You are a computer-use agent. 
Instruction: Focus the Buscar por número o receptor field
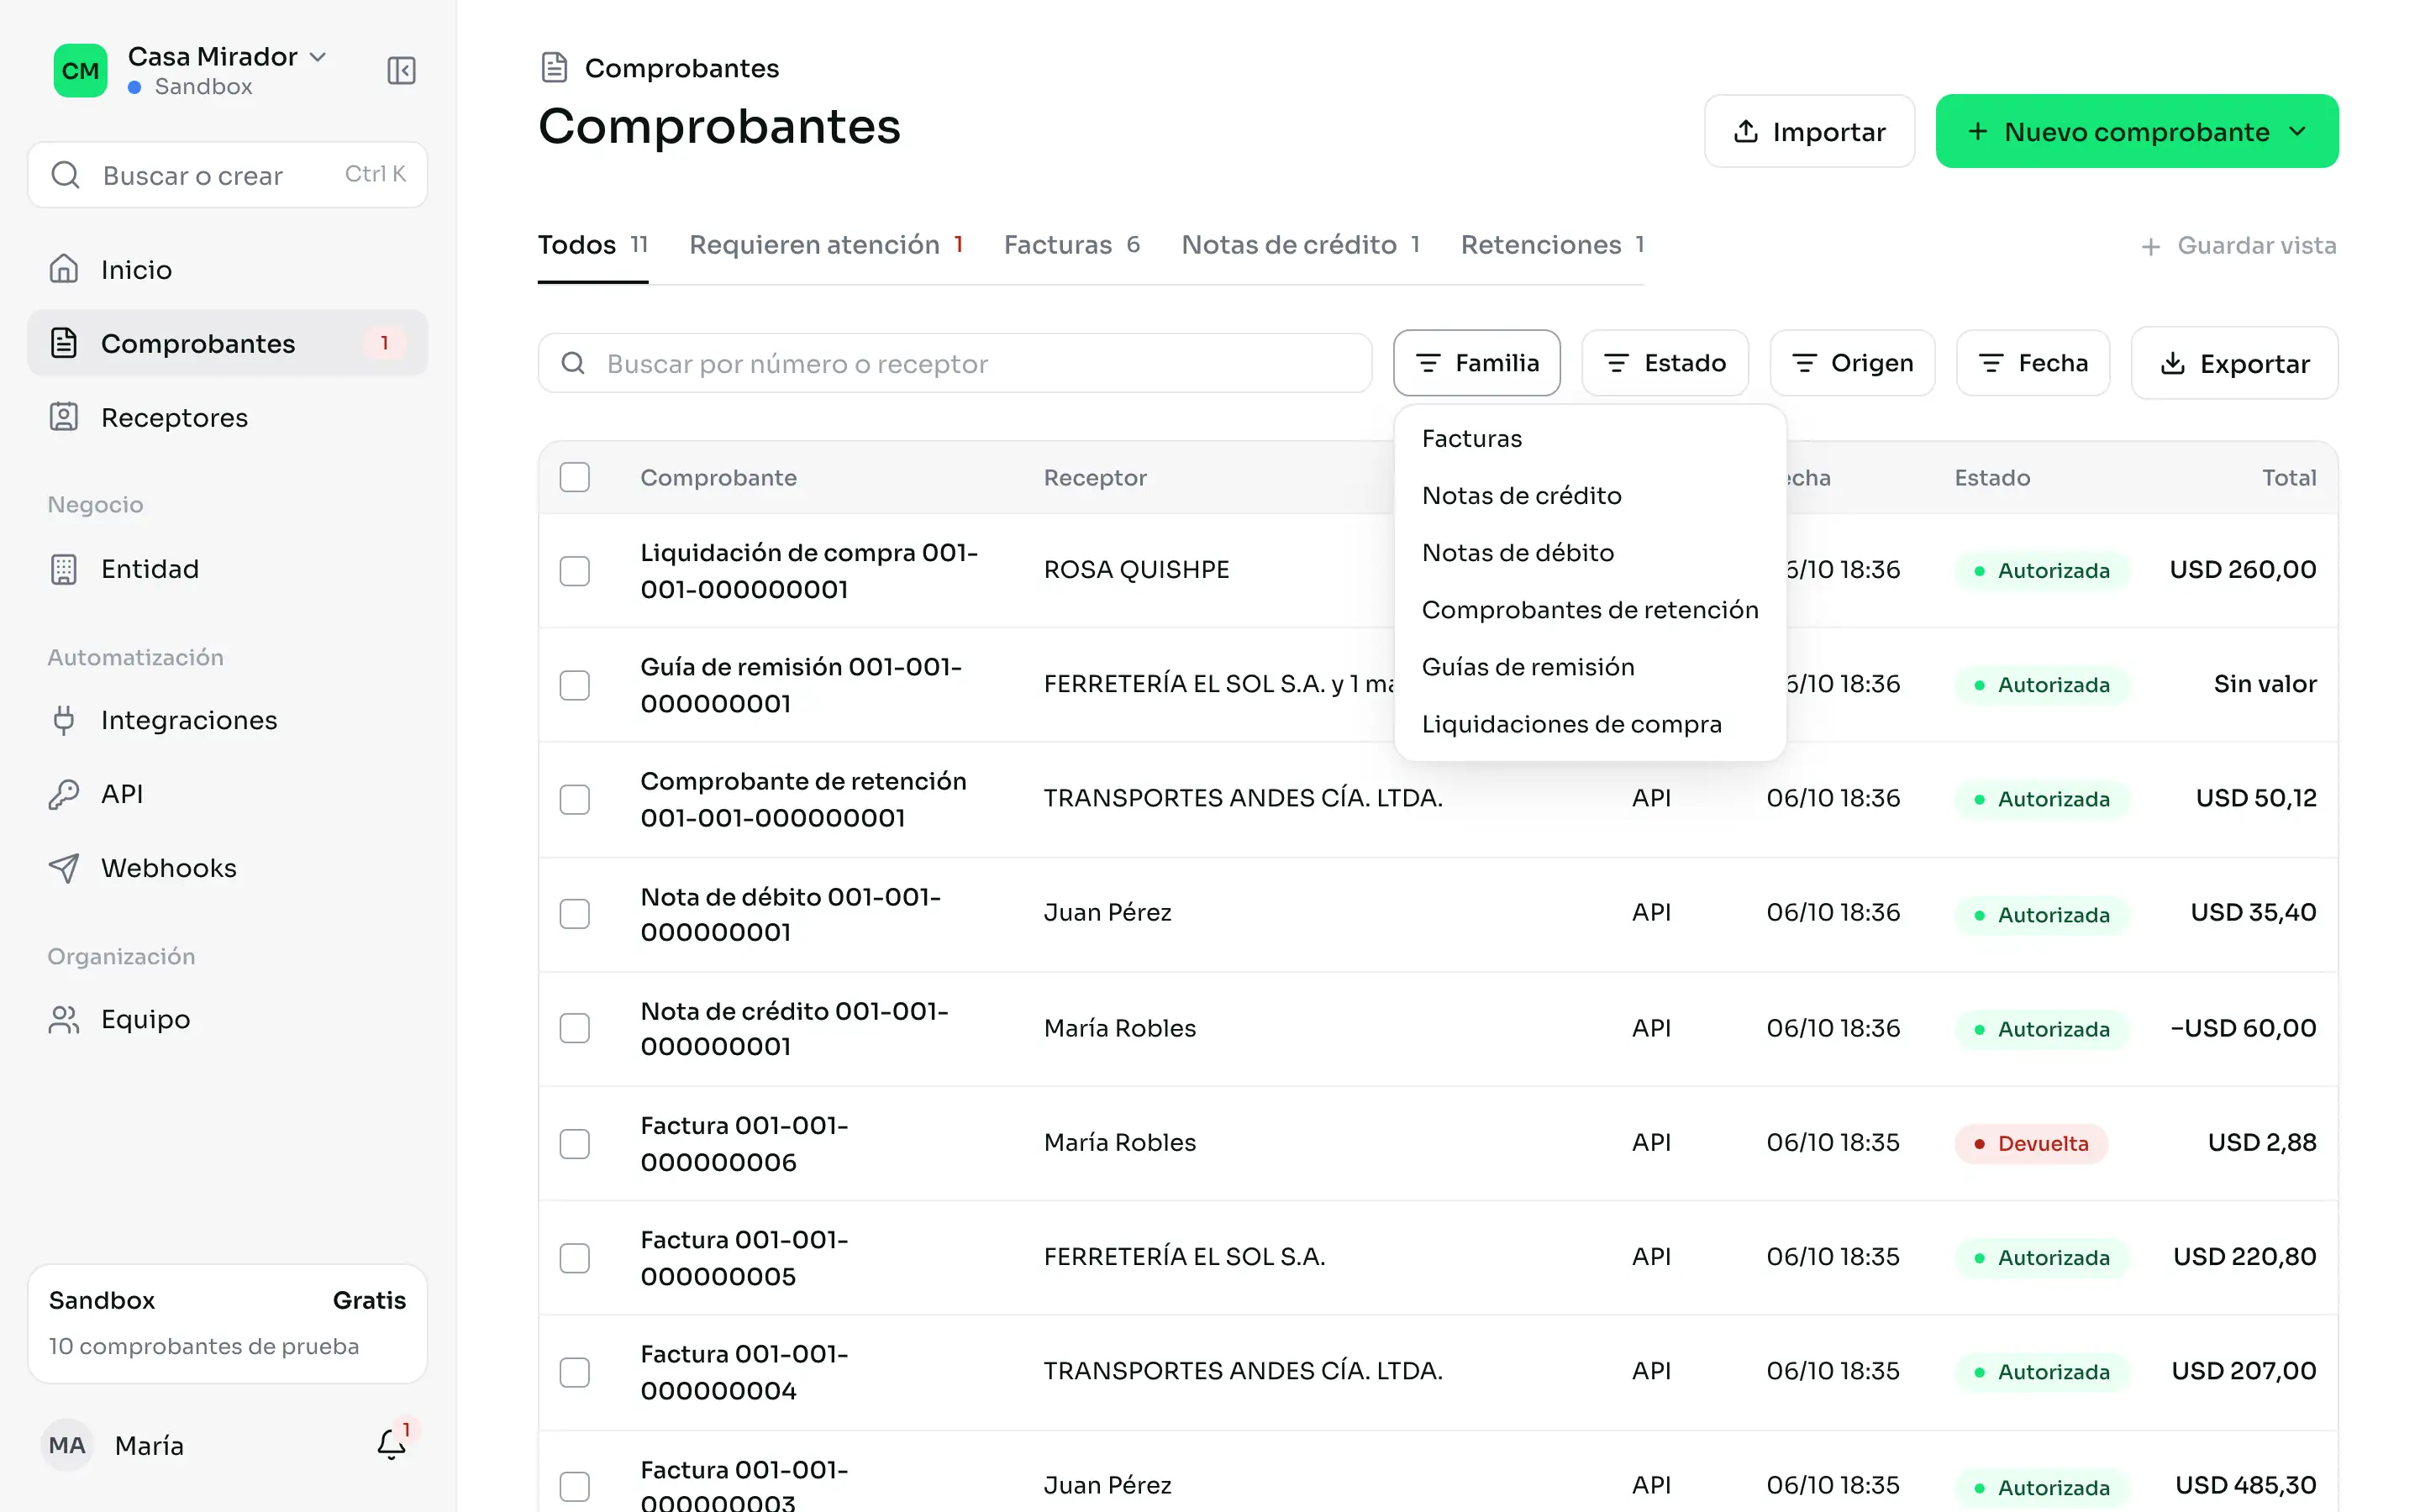tap(955, 363)
